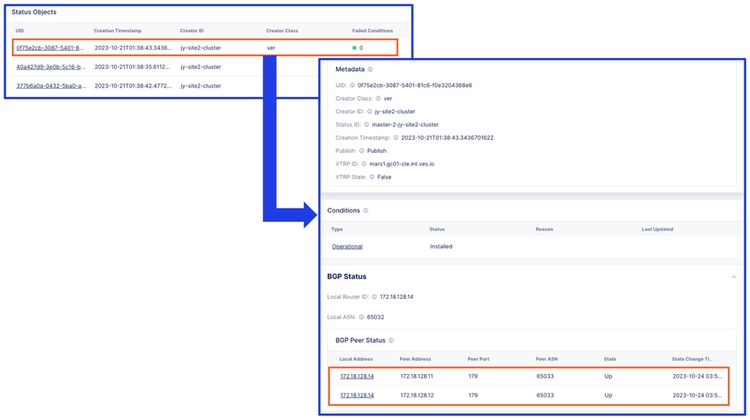Click the Operational condition type link
Image resolution: width=750 pixels, height=420 pixels.
(x=347, y=247)
